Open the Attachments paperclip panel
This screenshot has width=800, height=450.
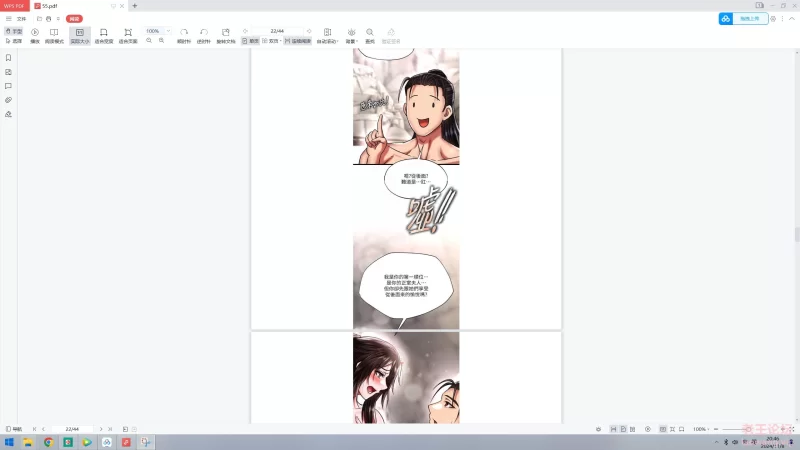point(8,100)
